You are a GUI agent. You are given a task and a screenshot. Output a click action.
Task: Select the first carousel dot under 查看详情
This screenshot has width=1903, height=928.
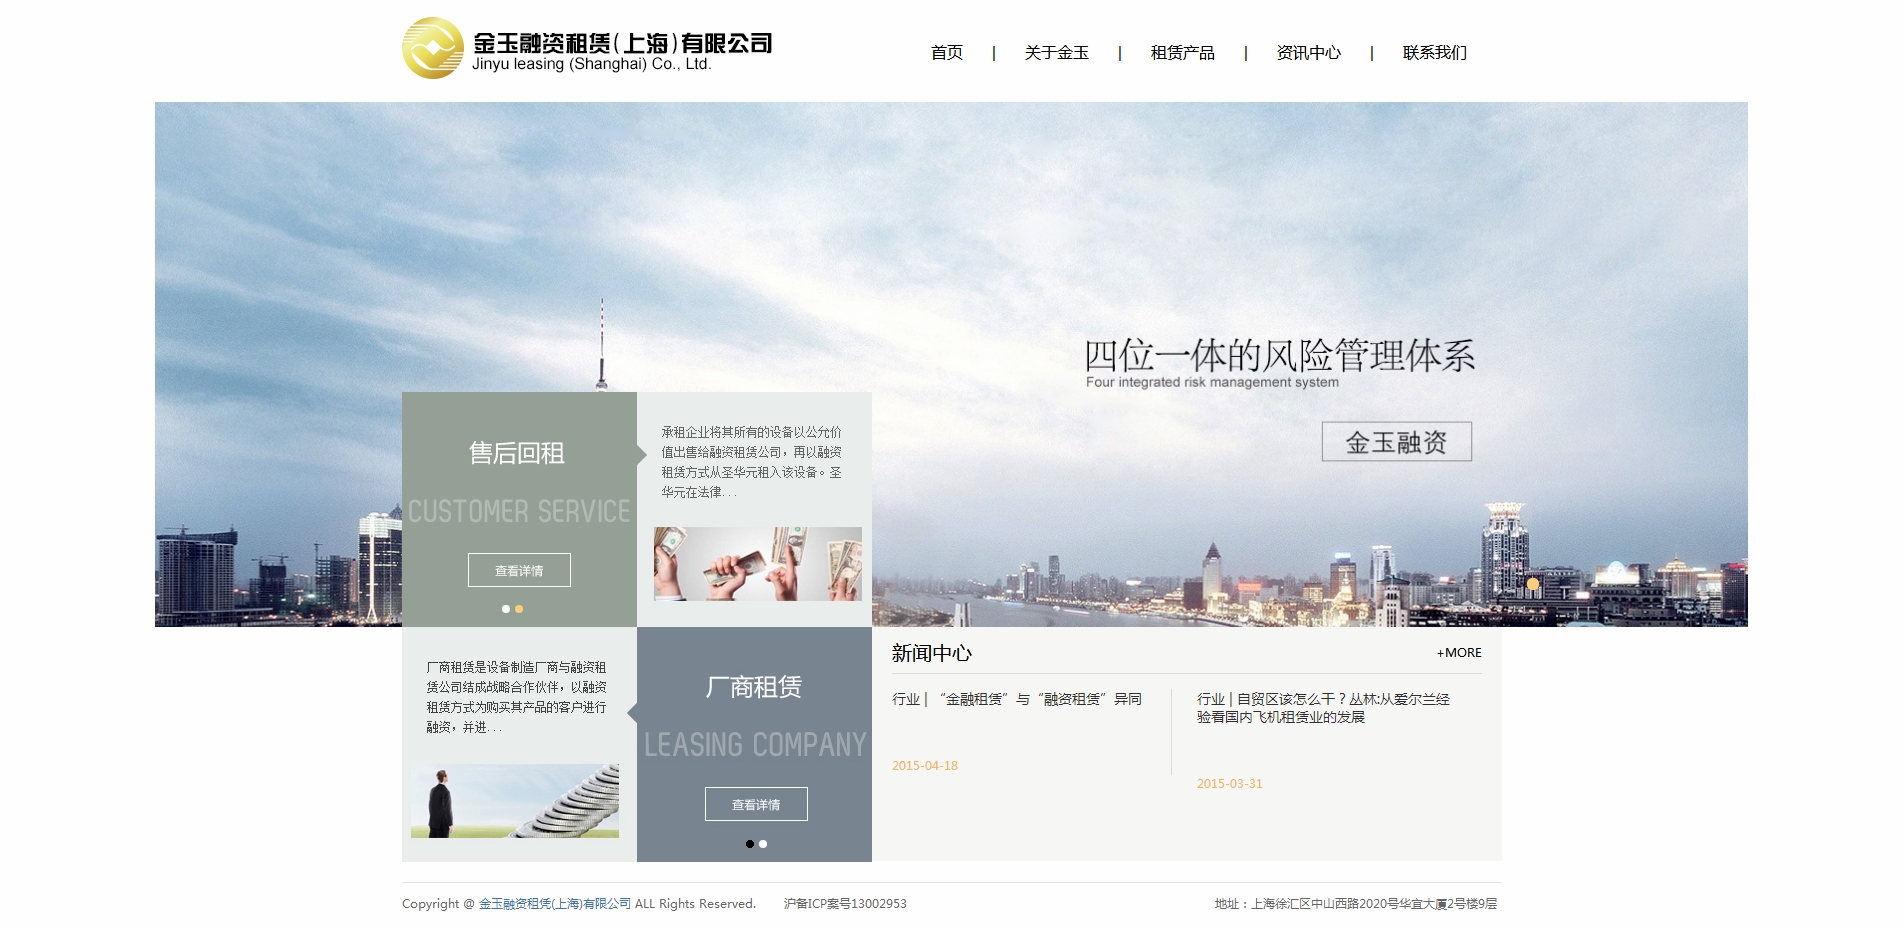click(505, 607)
